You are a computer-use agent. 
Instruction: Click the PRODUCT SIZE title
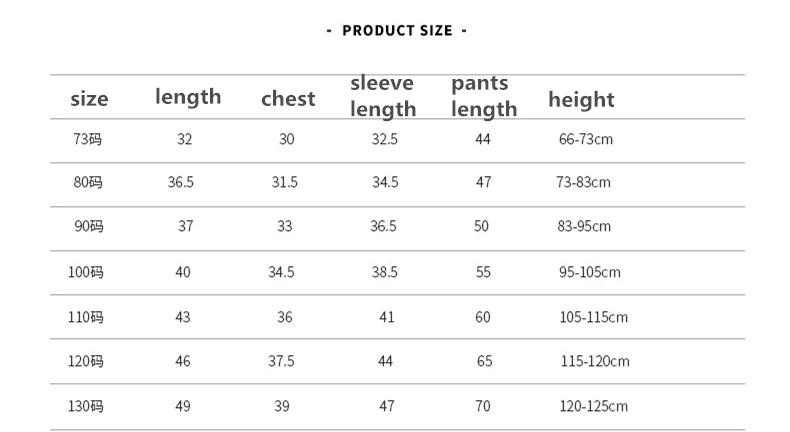point(397,30)
